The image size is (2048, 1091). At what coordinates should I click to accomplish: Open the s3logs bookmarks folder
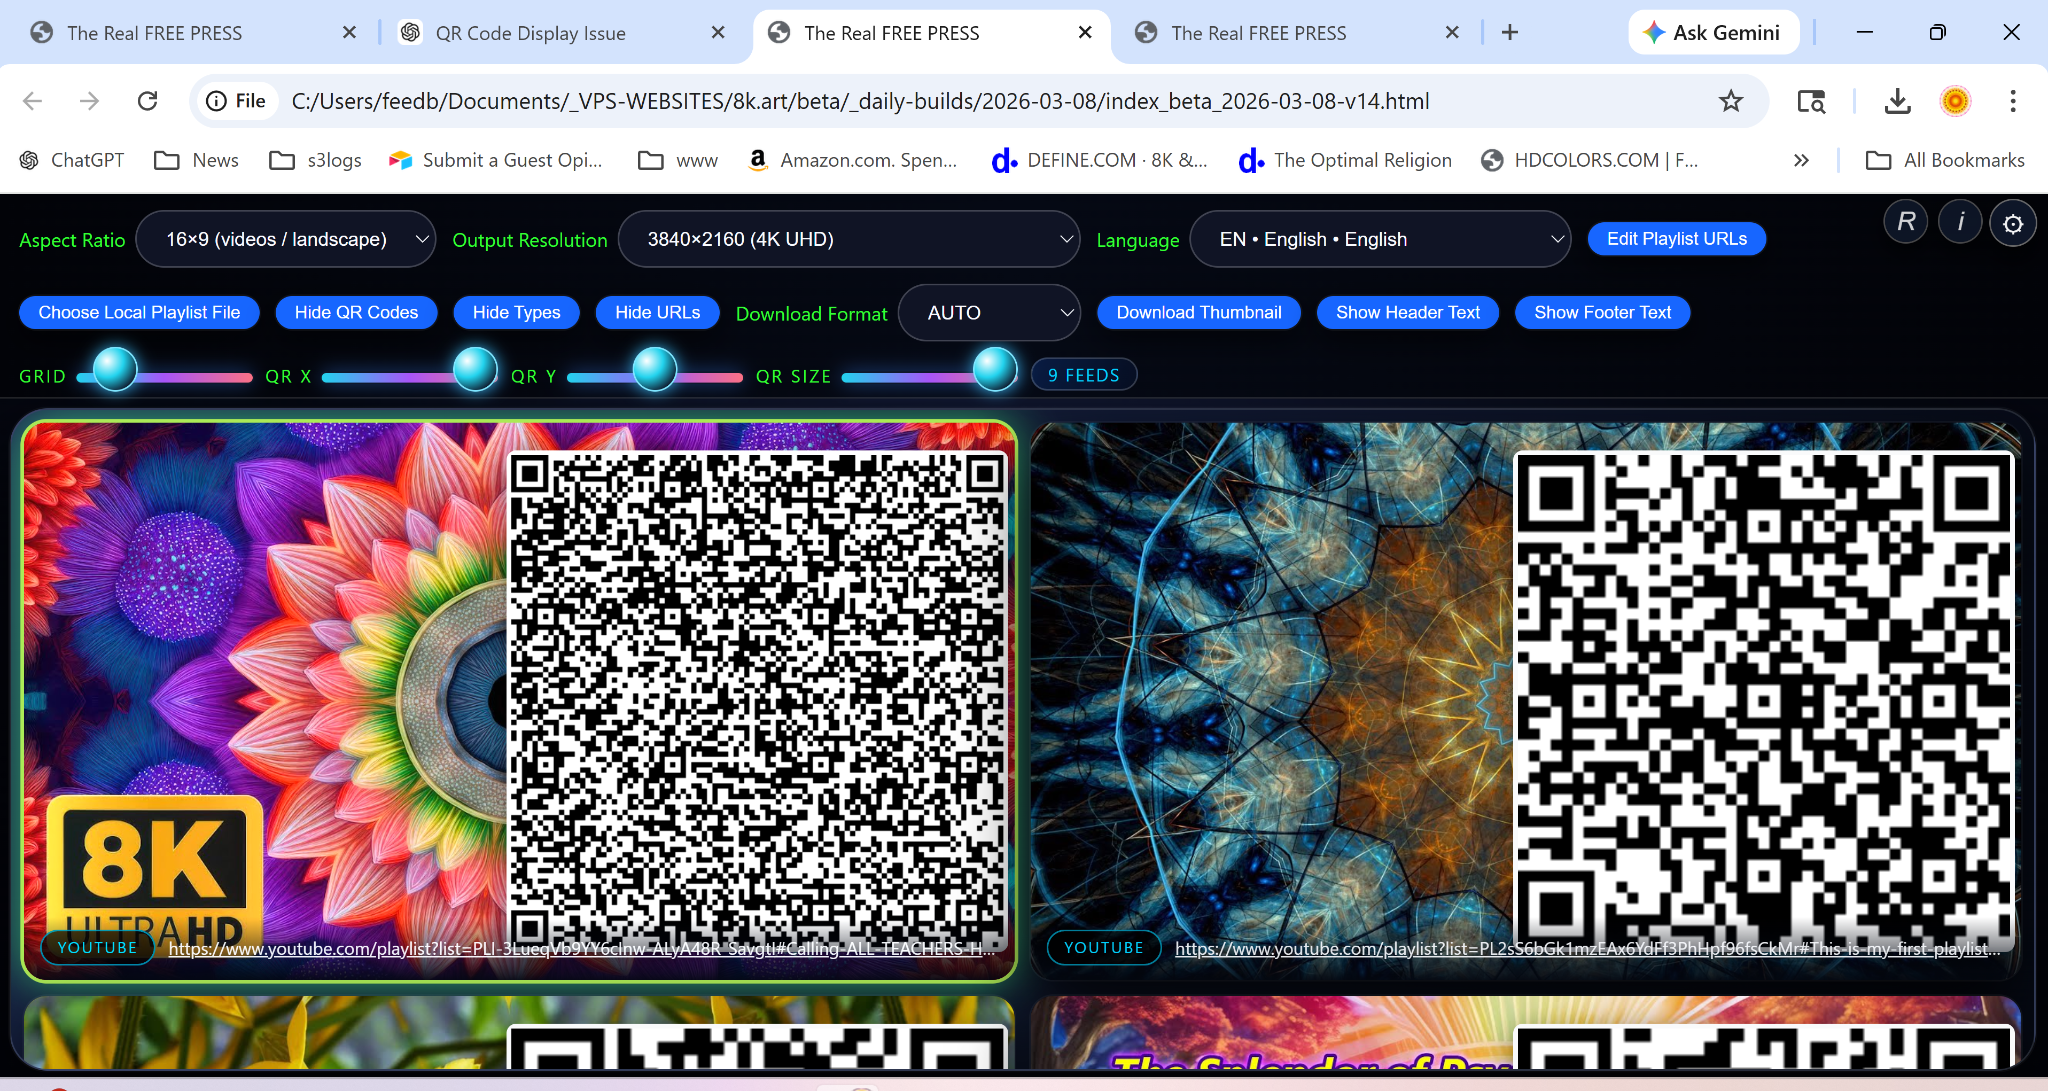pyautogui.click(x=315, y=160)
